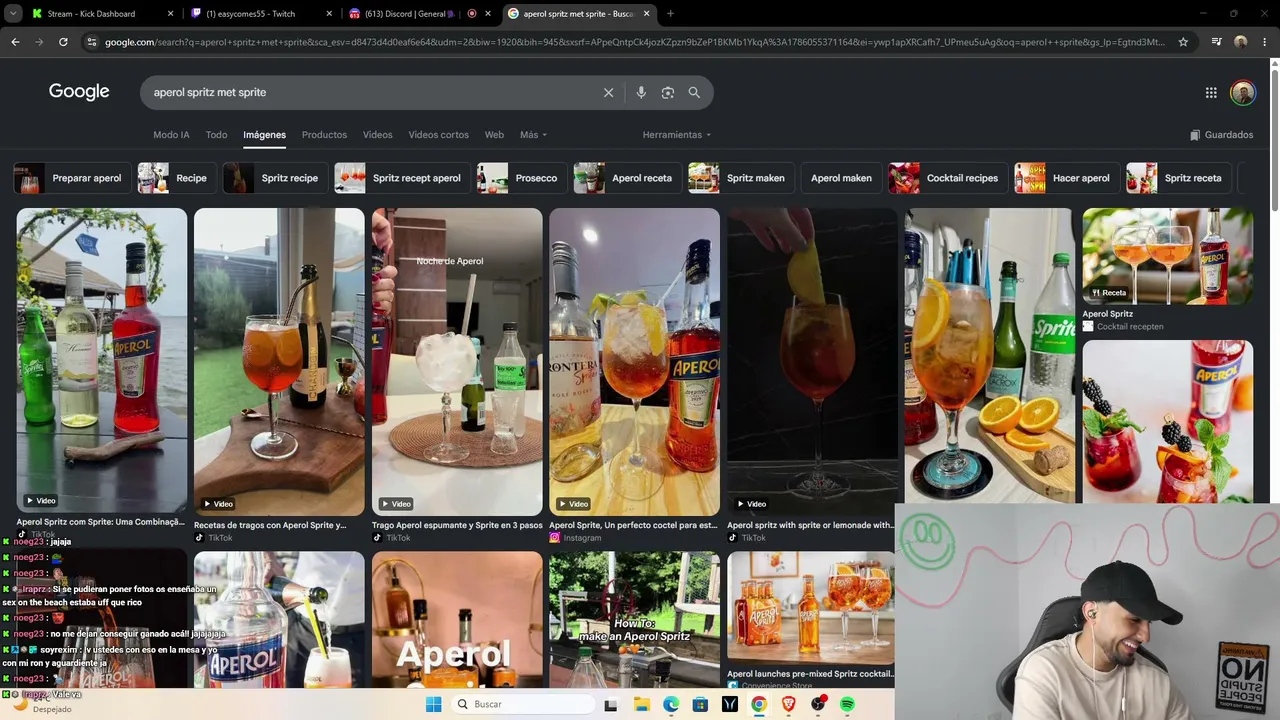This screenshot has height=720, width=1280.
Task: Switch to the Stream - Kick Dashboard tab
Action: coord(102,14)
